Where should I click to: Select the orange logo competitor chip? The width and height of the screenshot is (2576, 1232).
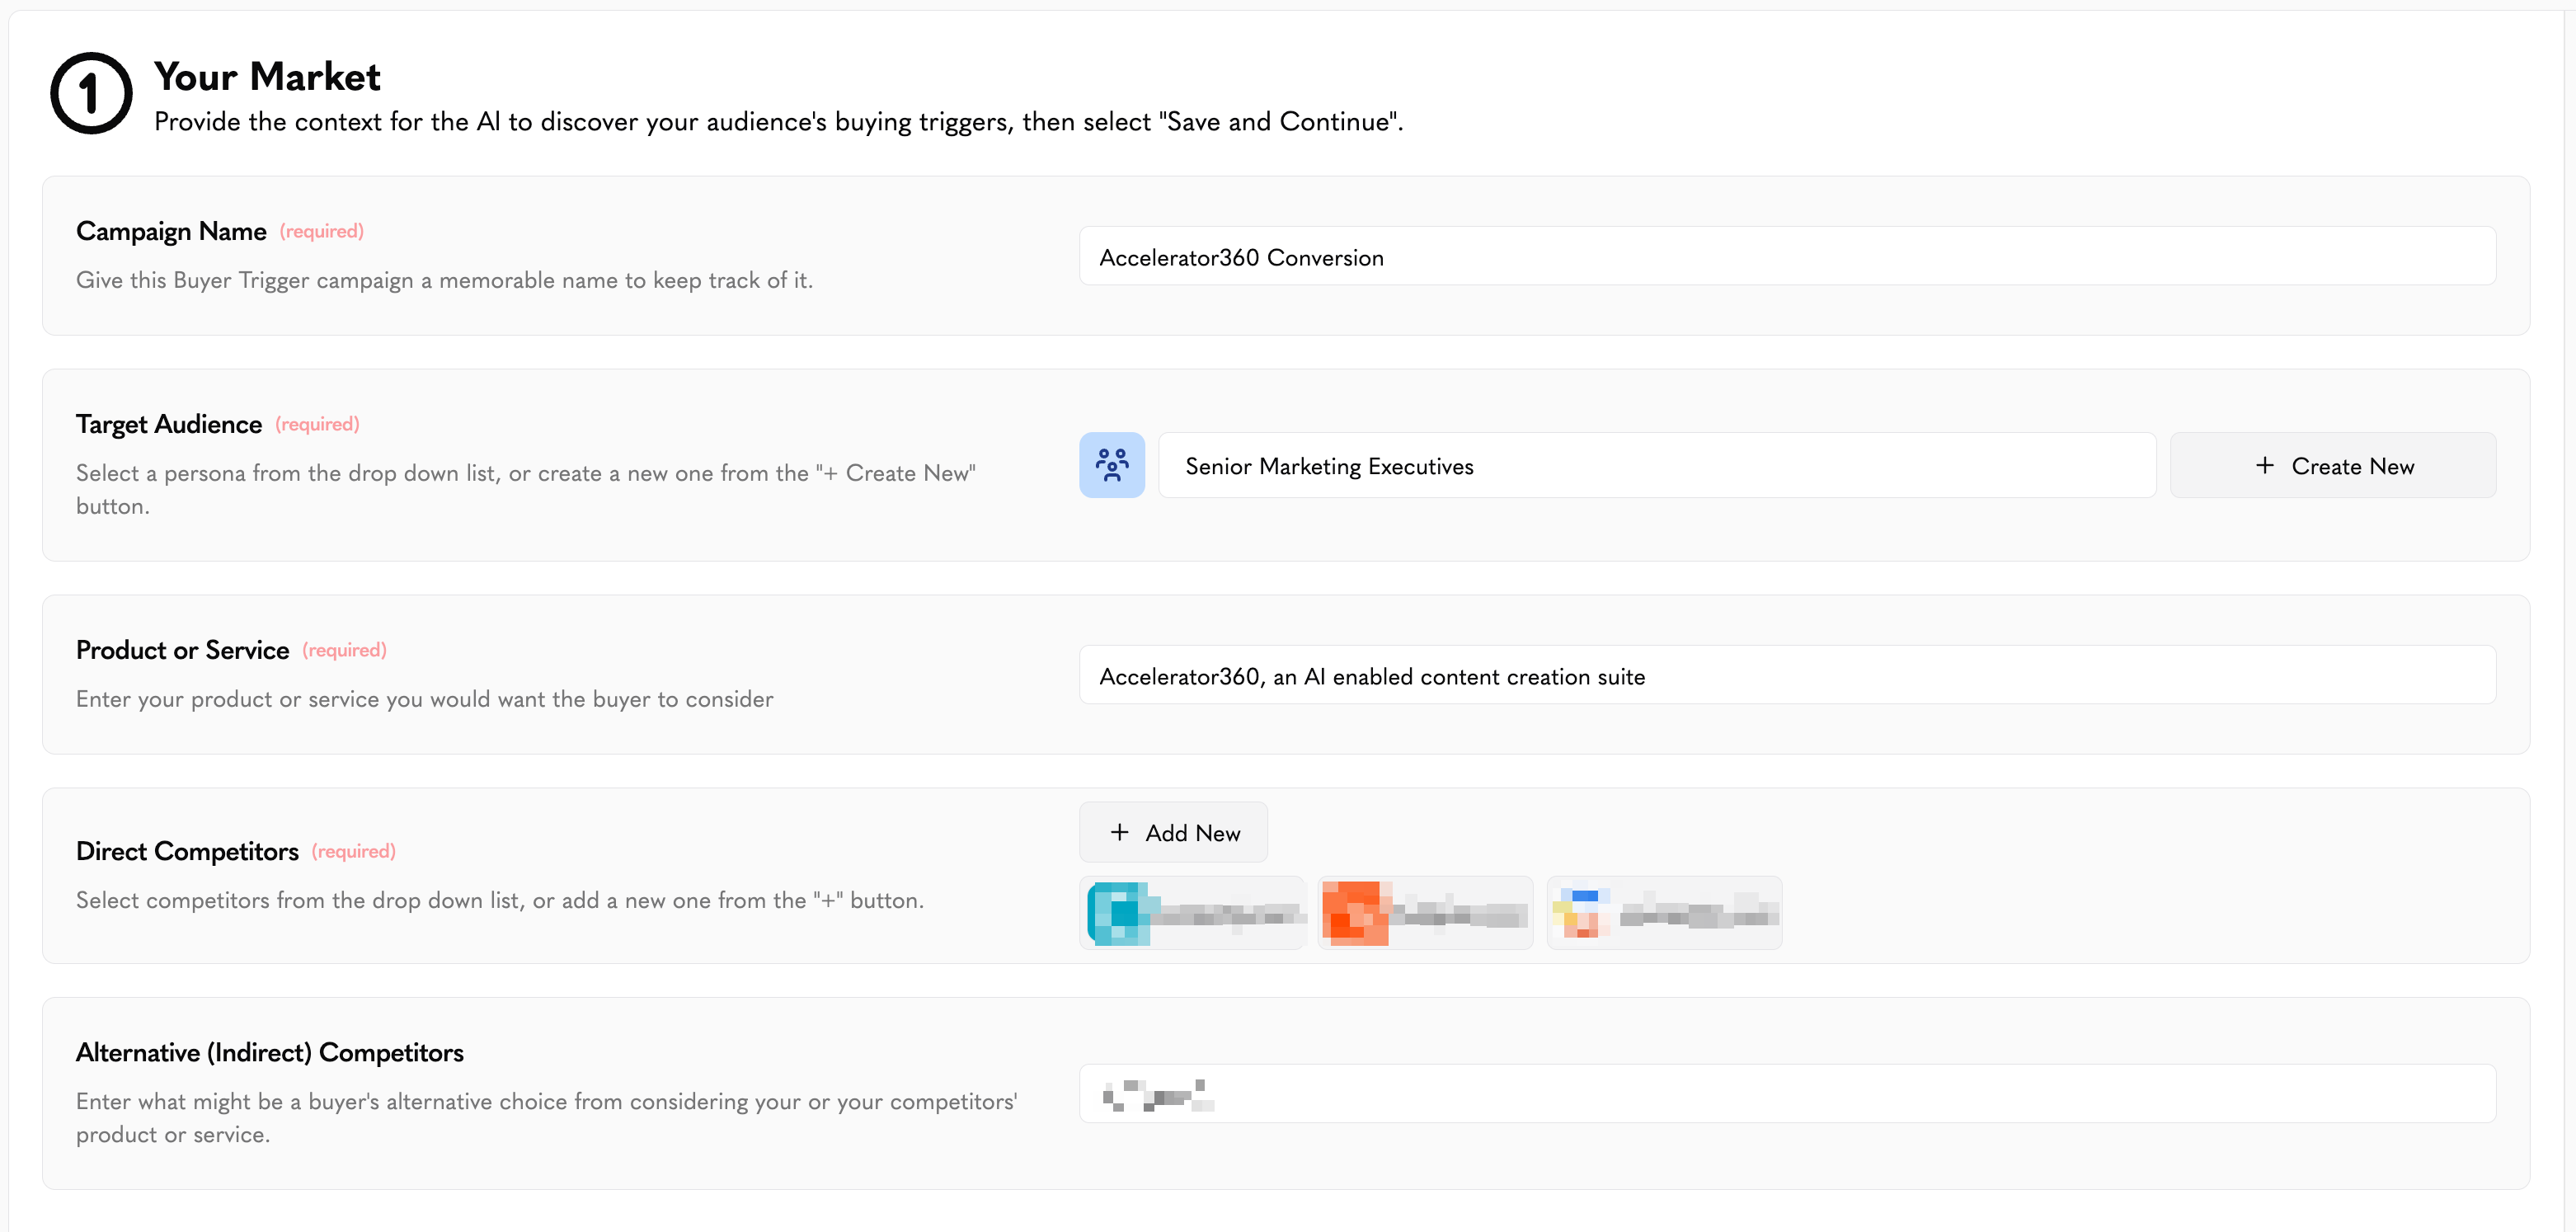[x=1425, y=913]
